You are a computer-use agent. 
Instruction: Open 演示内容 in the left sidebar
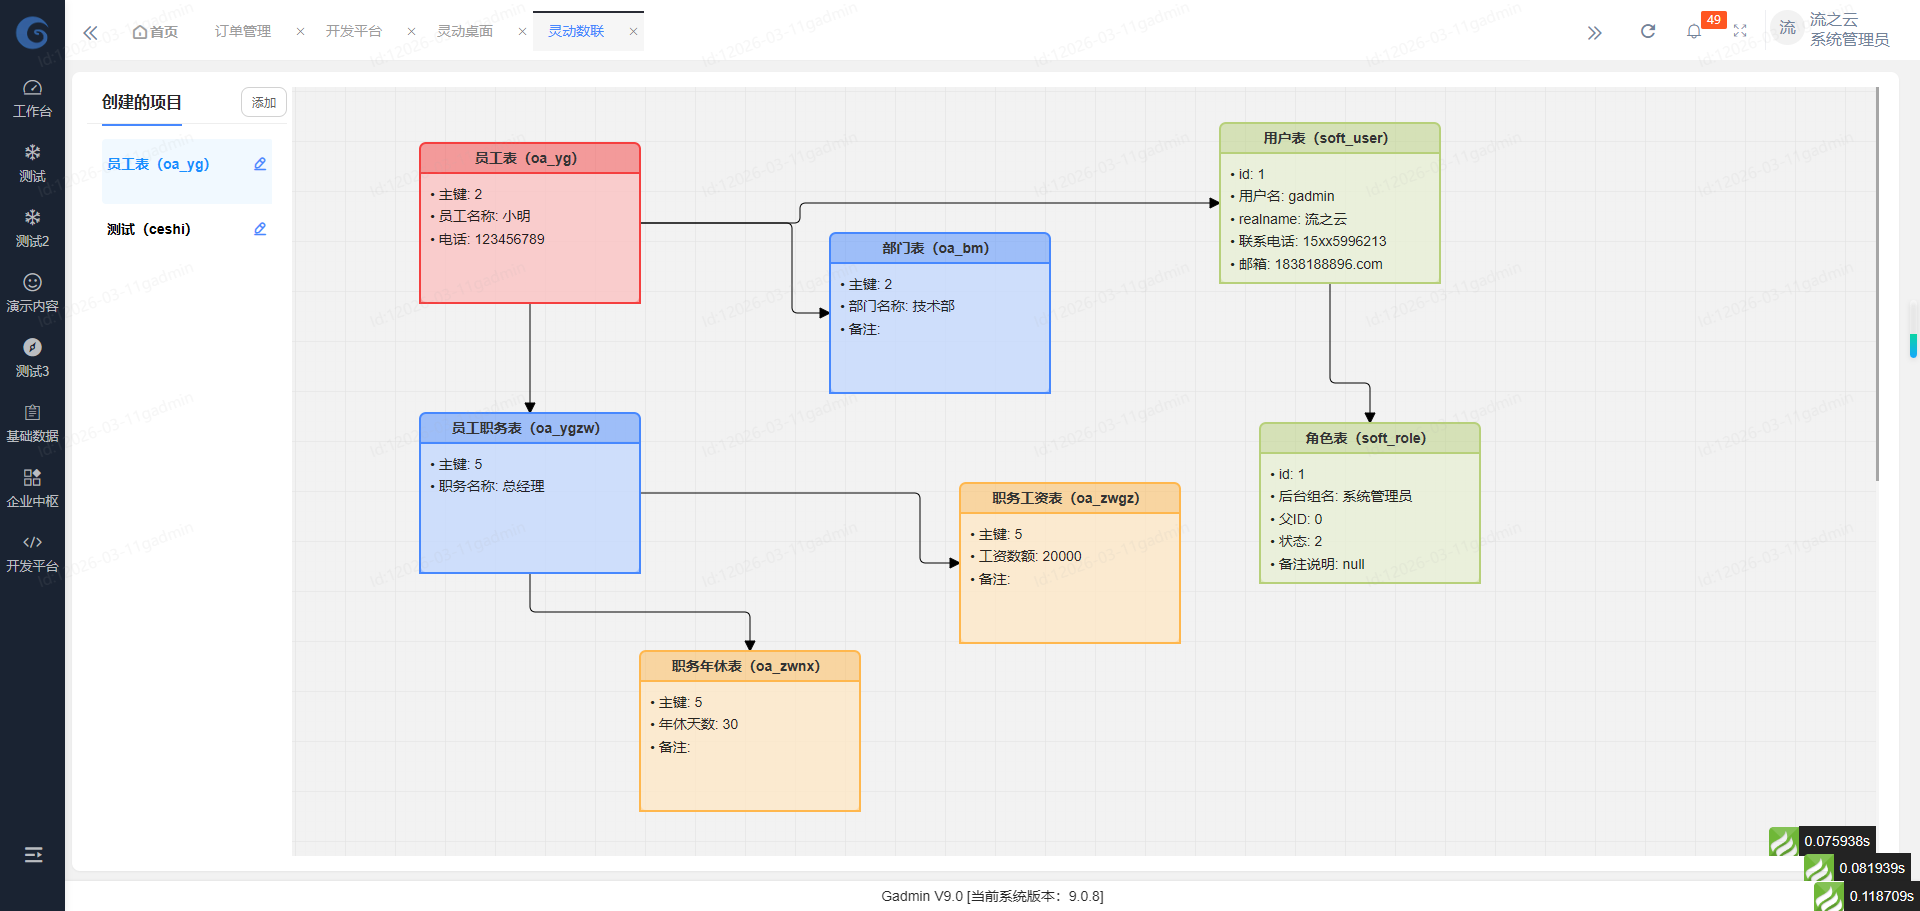[x=32, y=293]
